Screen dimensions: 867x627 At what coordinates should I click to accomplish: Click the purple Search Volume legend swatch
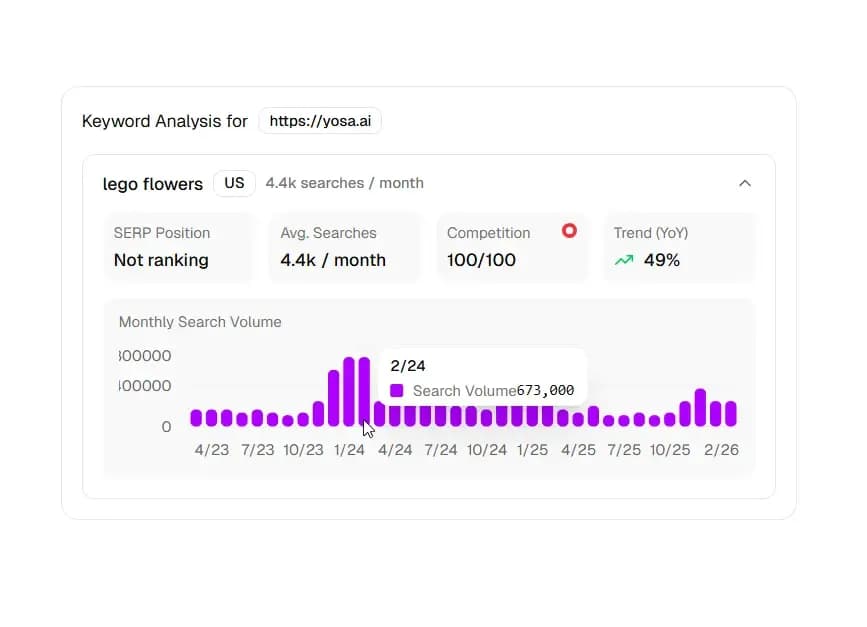(x=396, y=390)
